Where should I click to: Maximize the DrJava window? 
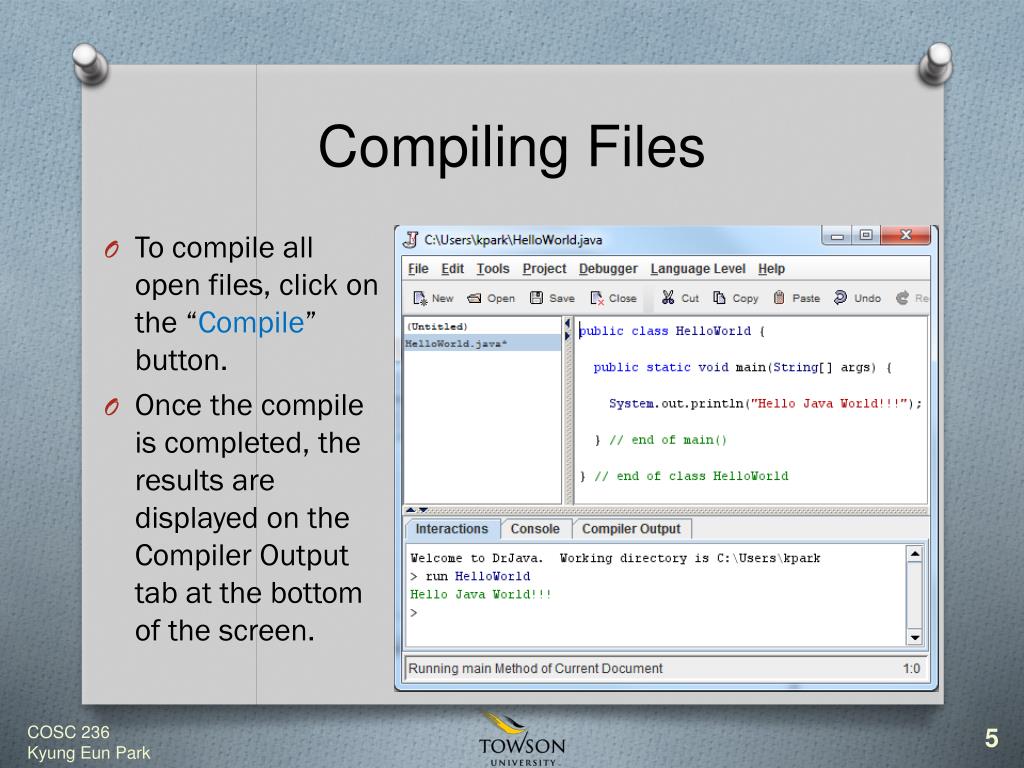(866, 235)
